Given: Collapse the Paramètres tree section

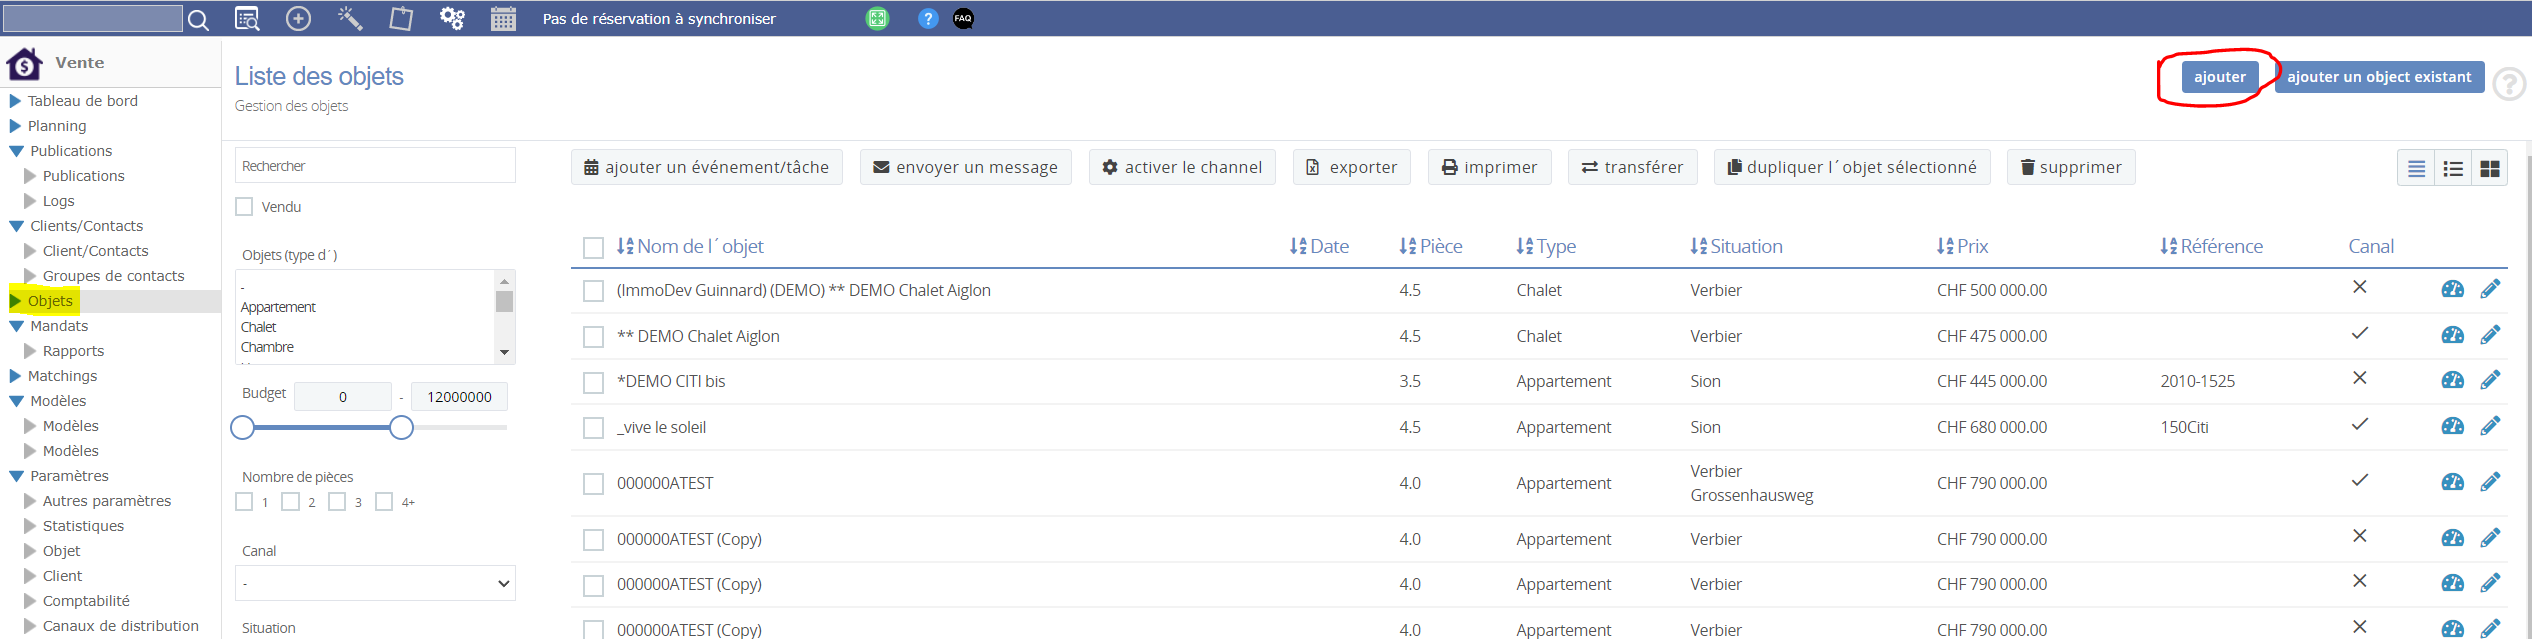Looking at the screenshot, I should point(17,476).
